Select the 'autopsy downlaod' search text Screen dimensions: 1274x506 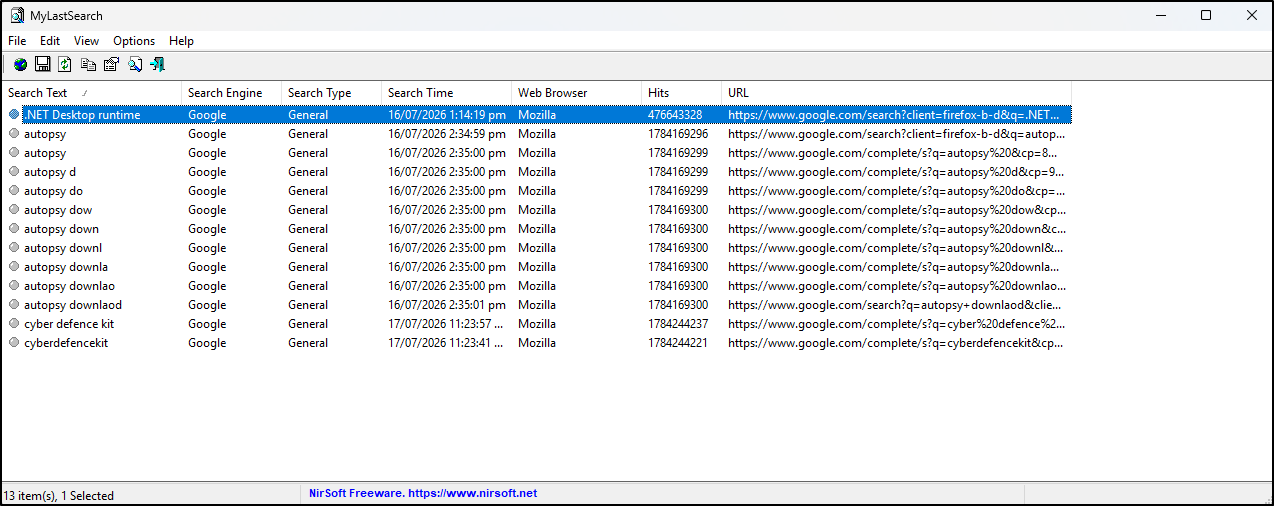pyautogui.click(x=73, y=305)
